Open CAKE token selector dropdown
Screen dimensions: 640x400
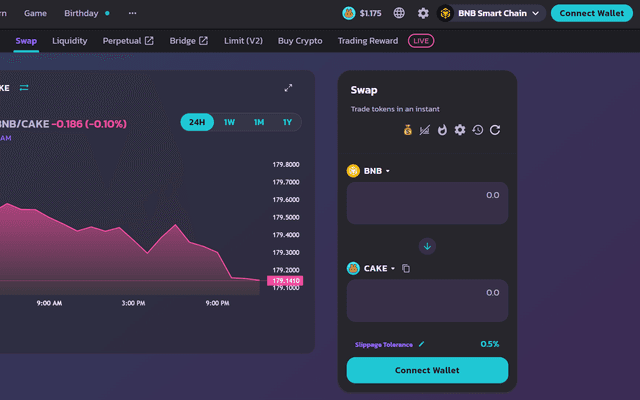tap(379, 268)
